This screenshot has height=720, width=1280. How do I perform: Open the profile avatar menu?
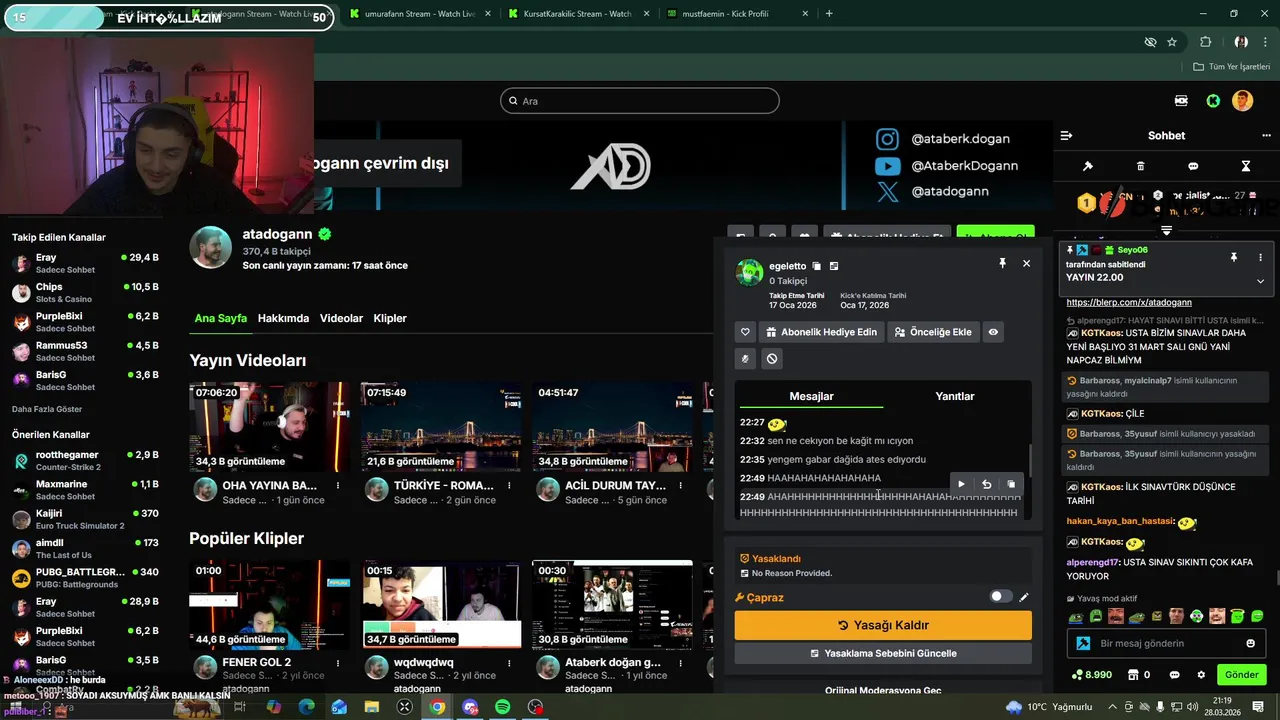pos(1242,101)
